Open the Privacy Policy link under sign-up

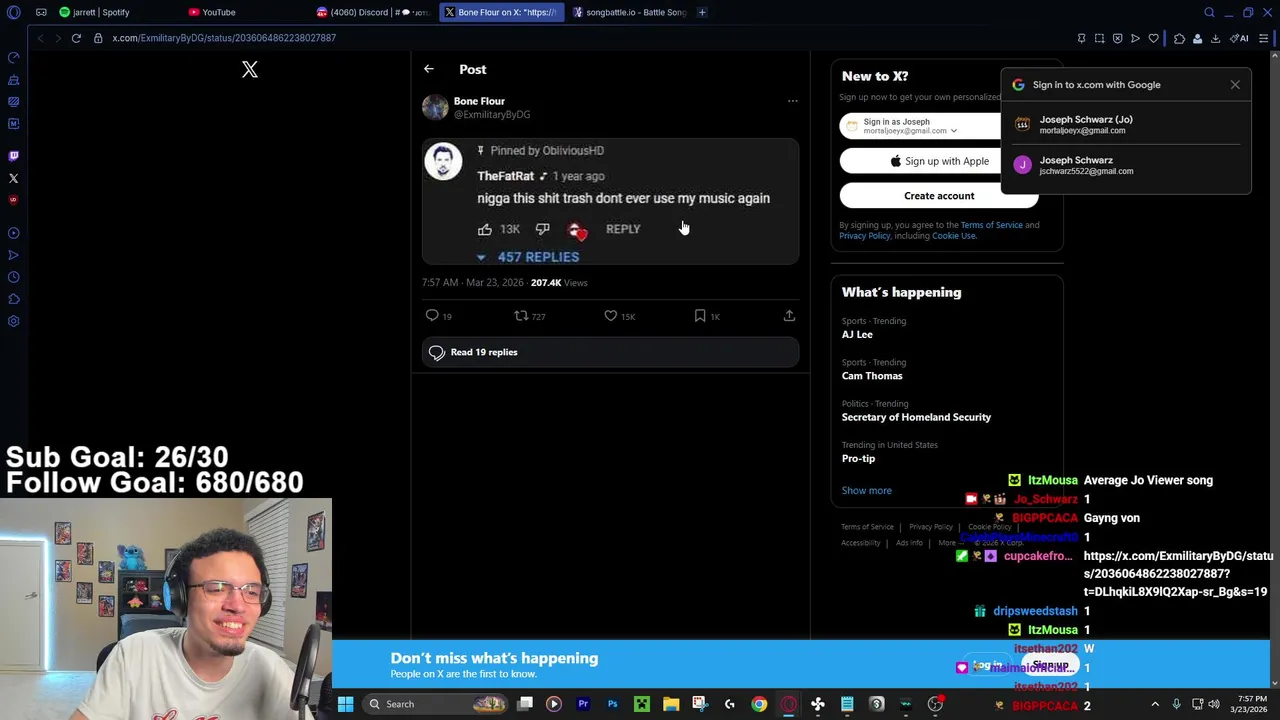click(864, 236)
